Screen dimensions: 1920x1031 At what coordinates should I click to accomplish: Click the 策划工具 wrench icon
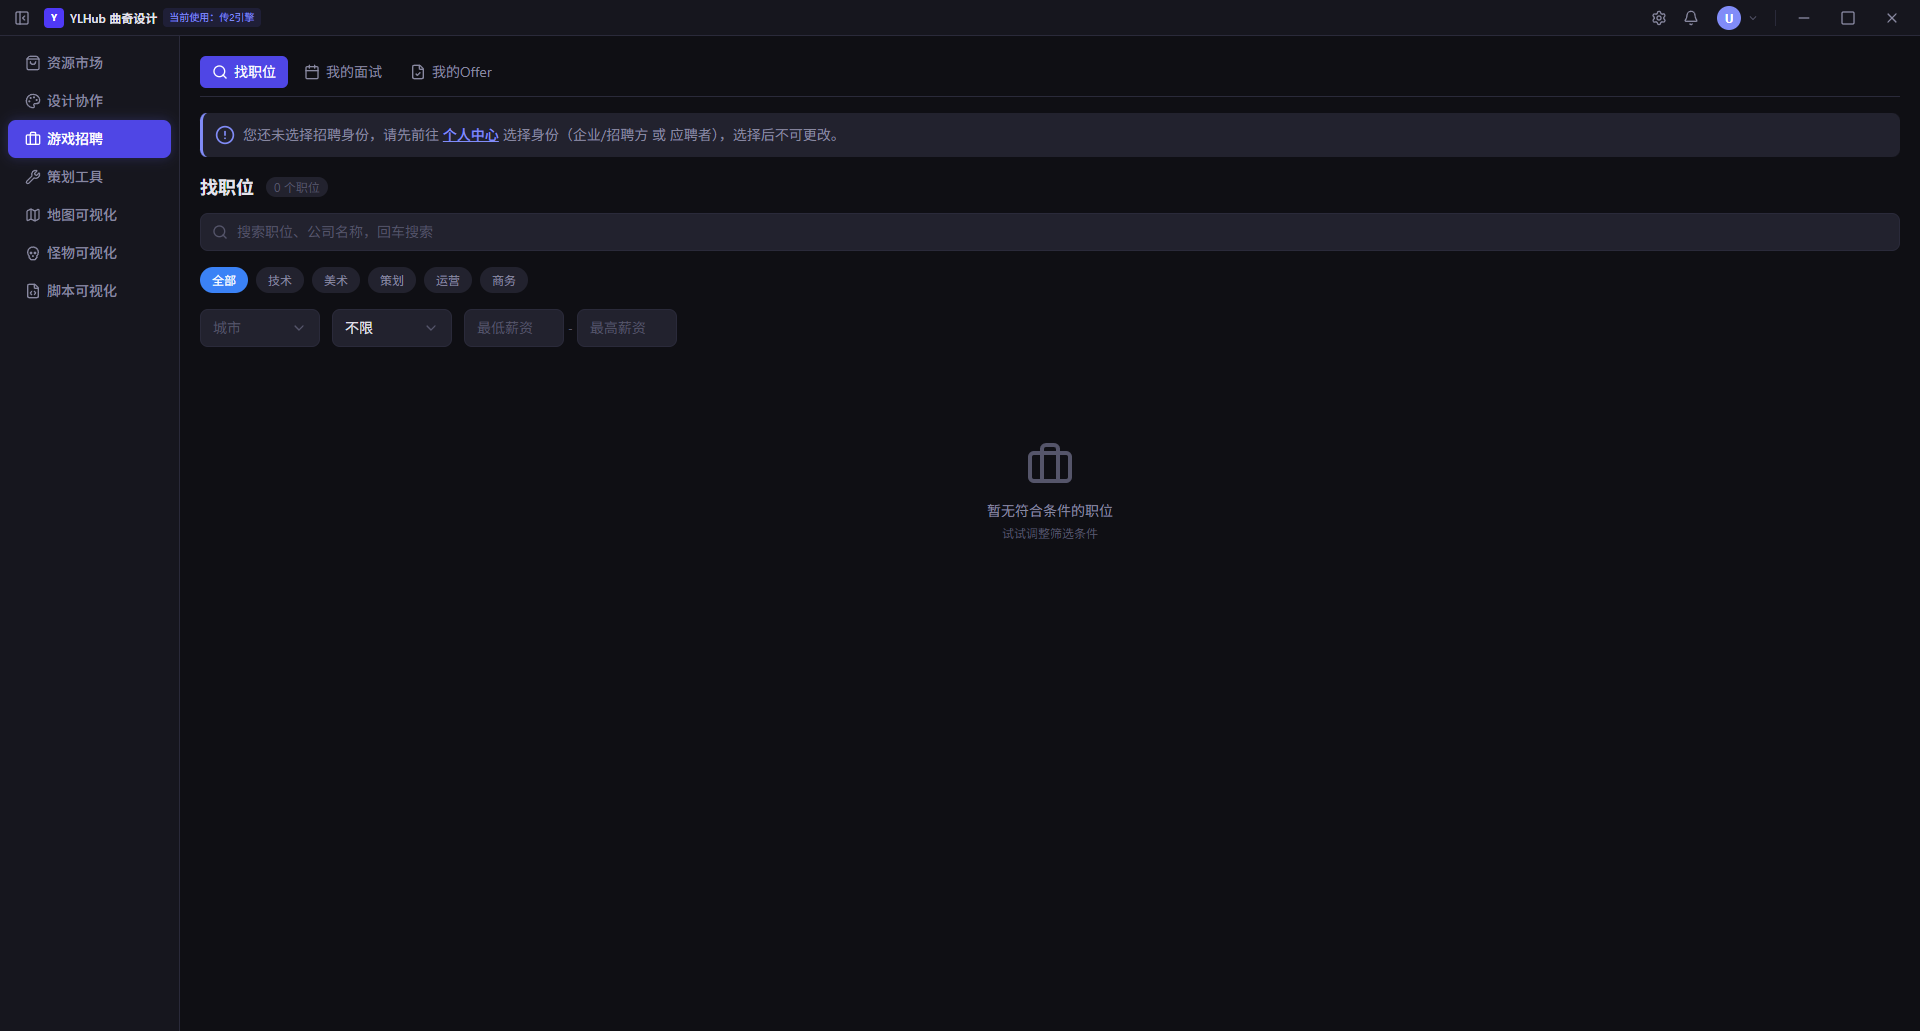(x=33, y=177)
